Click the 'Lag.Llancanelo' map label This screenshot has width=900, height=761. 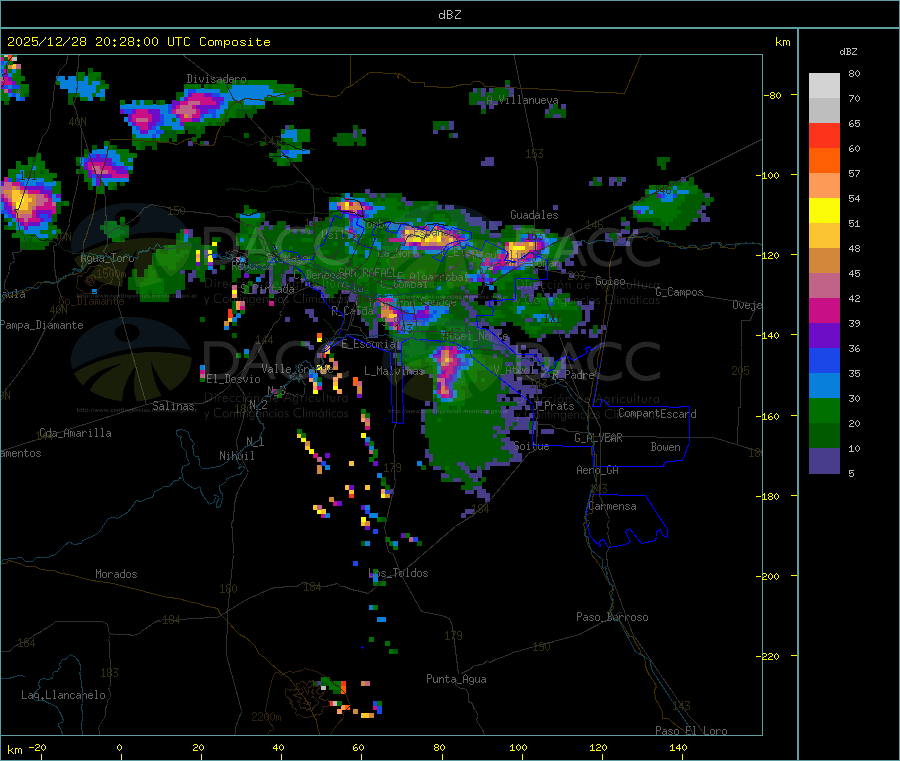(63, 696)
